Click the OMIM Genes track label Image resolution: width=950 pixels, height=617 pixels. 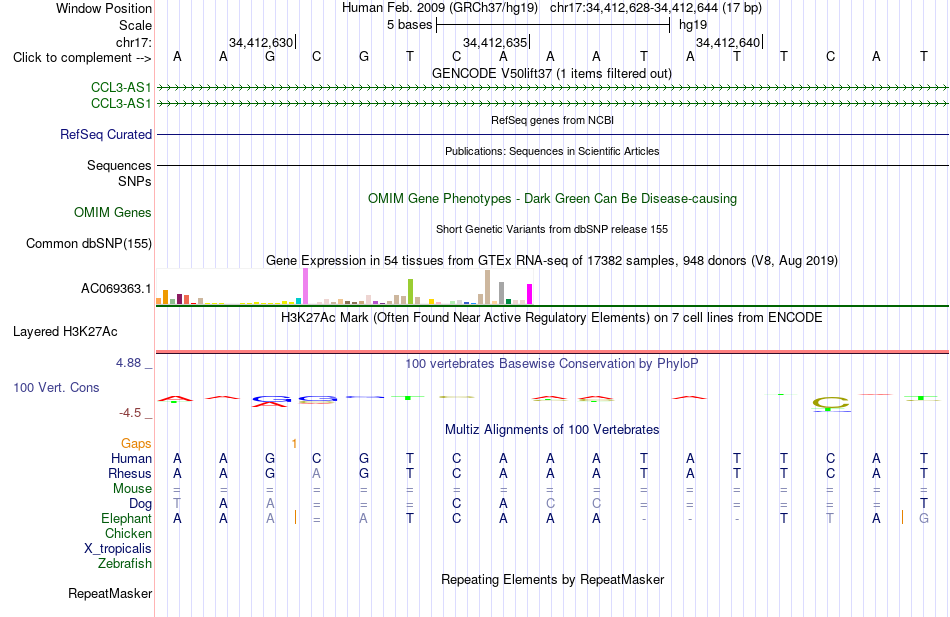(x=112, y=212)
